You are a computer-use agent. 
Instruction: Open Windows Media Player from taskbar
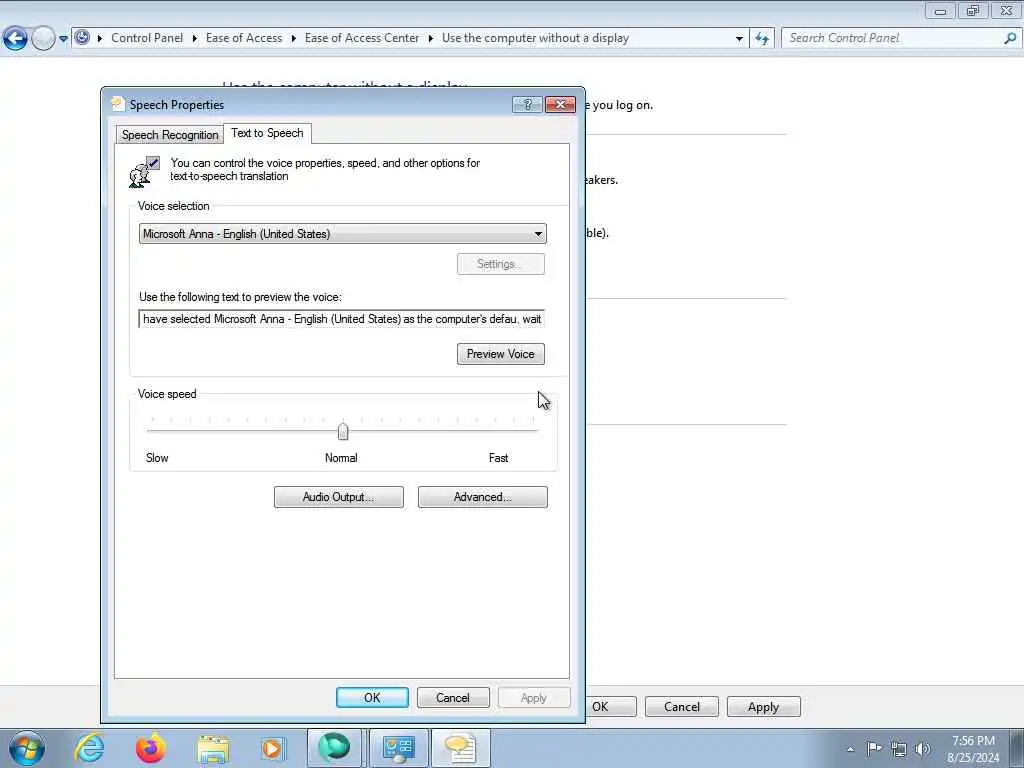point(272,748)
